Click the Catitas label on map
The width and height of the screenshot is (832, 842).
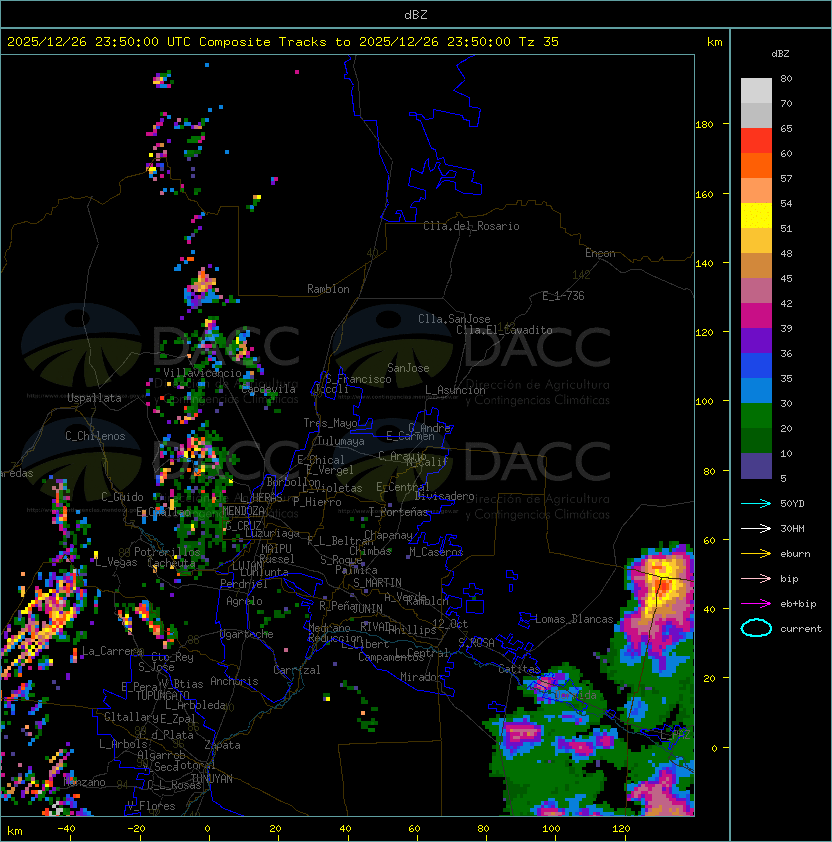click(x=519, y=669)
